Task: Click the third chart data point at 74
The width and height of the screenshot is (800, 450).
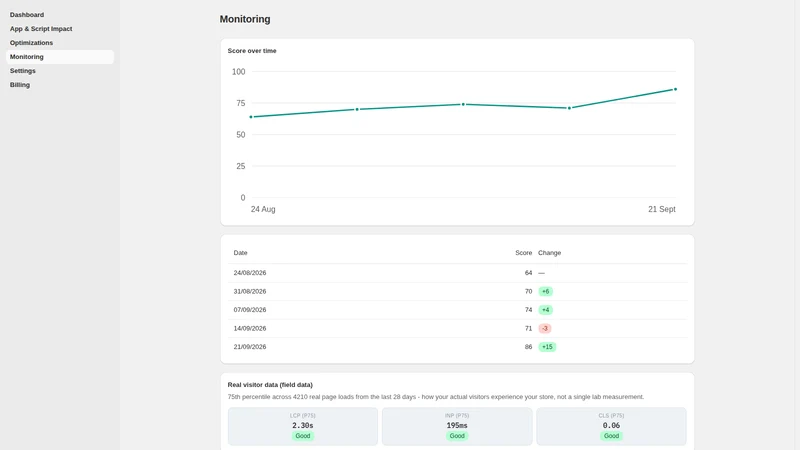Action: click(463, 104)
